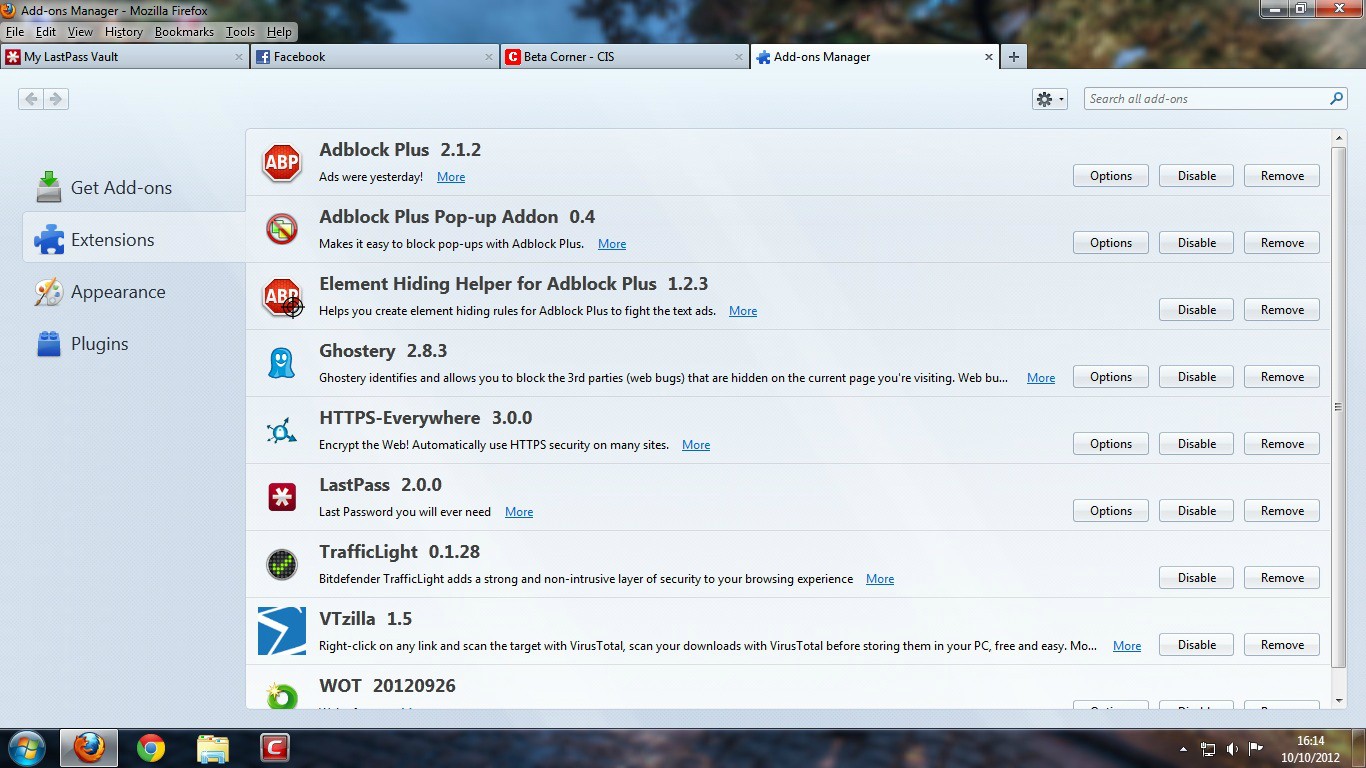This screenshot has height=768, width=1366.
Task: Click the Element Hiding Helper icon
Action: tap(282, 297)
